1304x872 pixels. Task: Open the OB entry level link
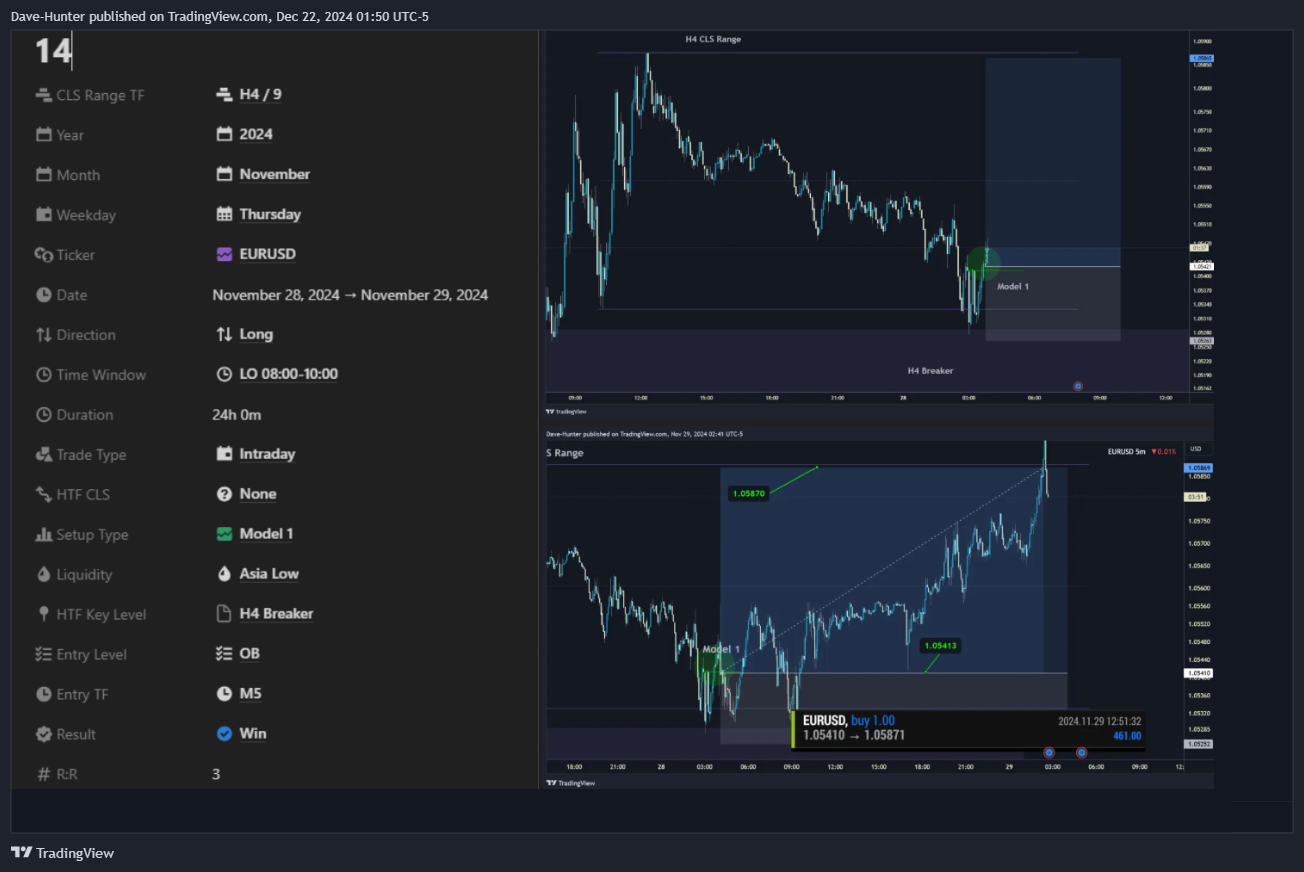(249, 654)
